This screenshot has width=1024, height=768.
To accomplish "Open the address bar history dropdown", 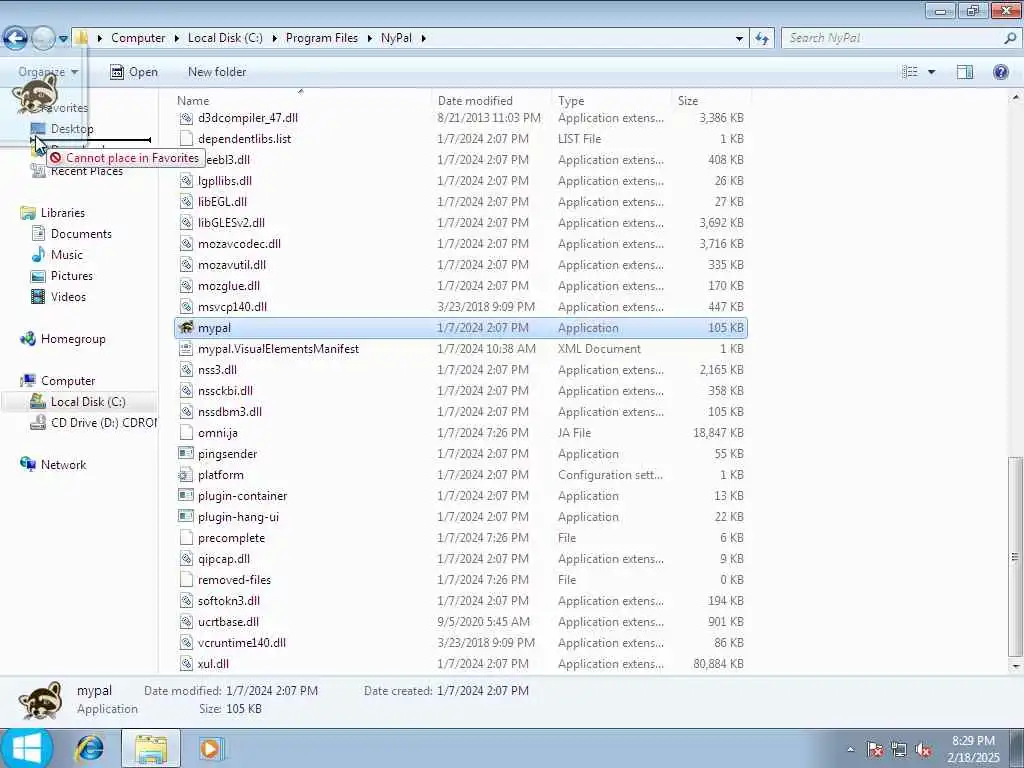I will 739,39.
